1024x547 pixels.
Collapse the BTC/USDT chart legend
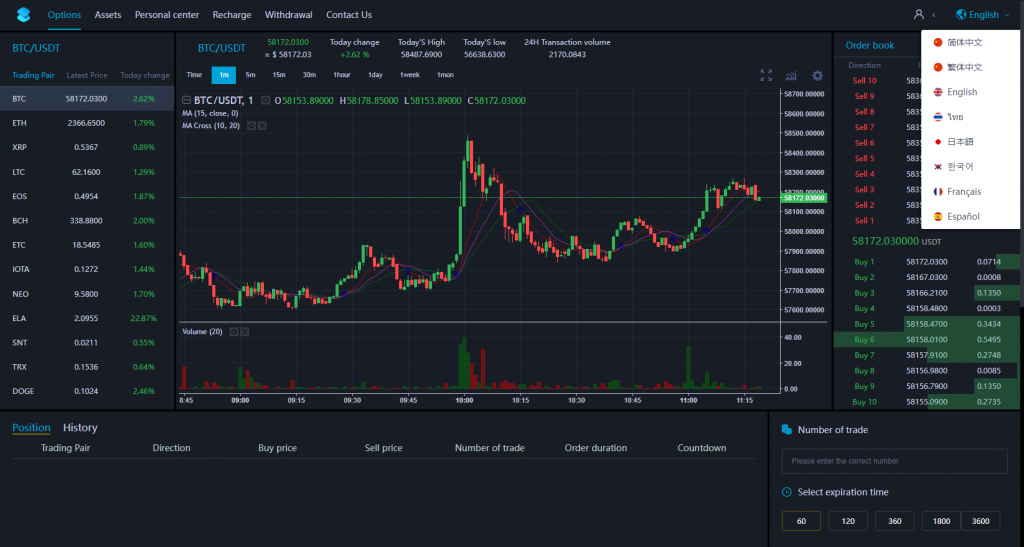point(186,101)
